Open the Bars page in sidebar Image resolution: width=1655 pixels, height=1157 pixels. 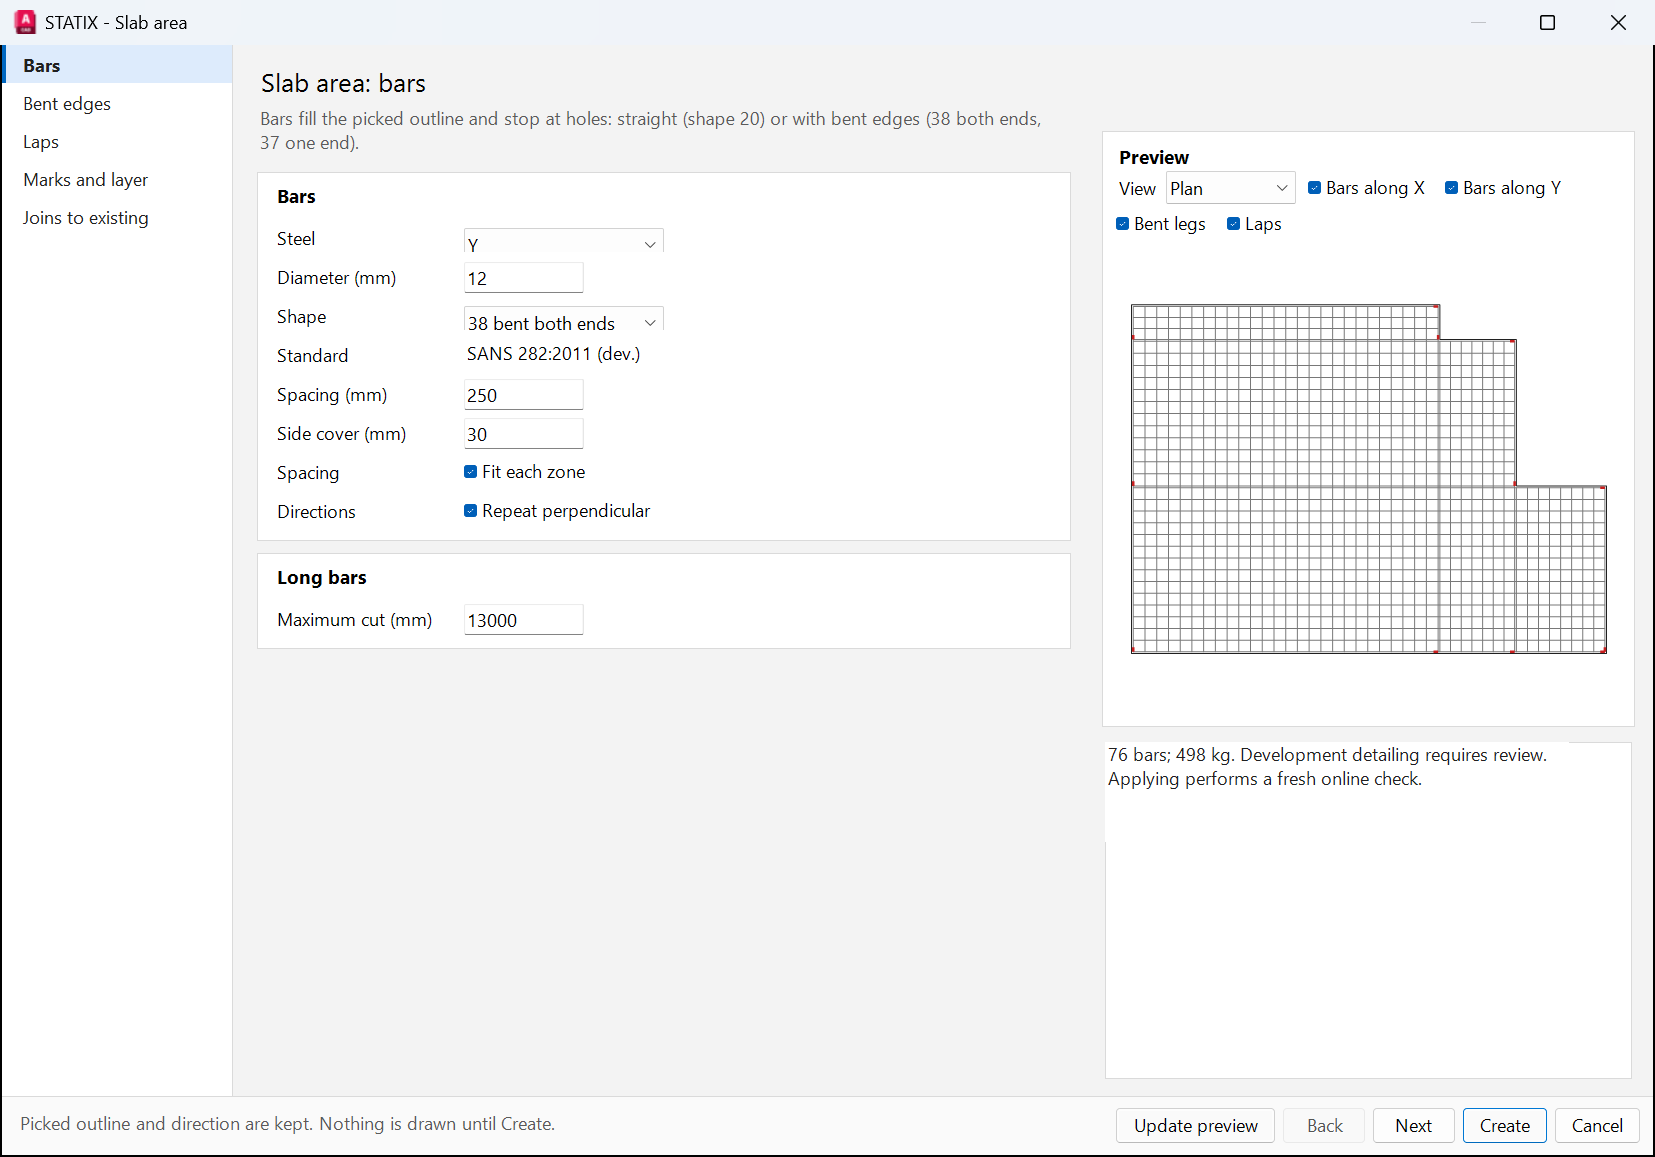coord(117,65)
